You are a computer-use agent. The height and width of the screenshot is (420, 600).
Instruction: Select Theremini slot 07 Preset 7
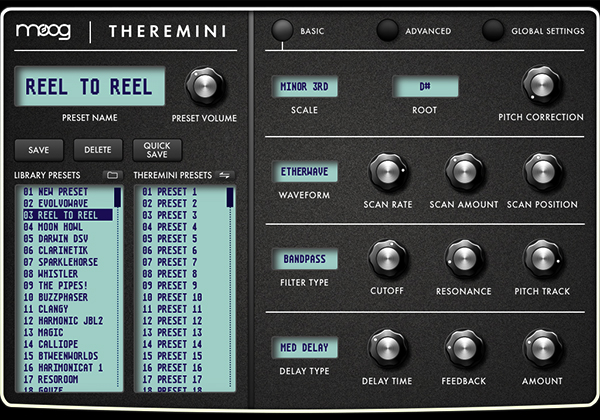click(x=183, y=262)
